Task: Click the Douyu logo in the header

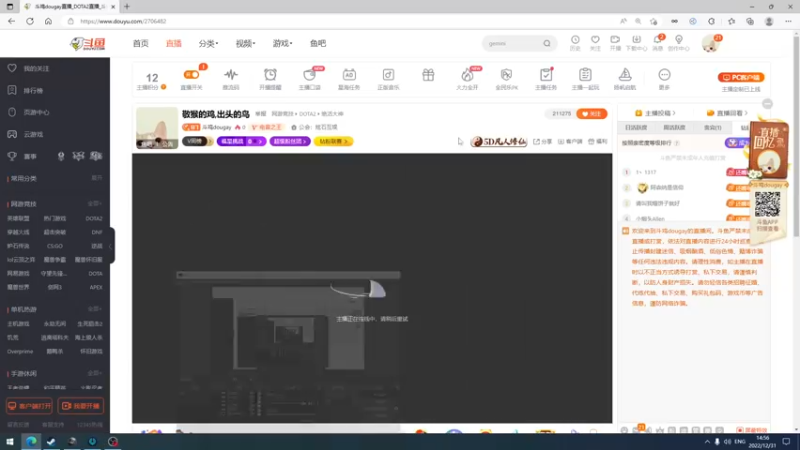Action: click(88, 44)
